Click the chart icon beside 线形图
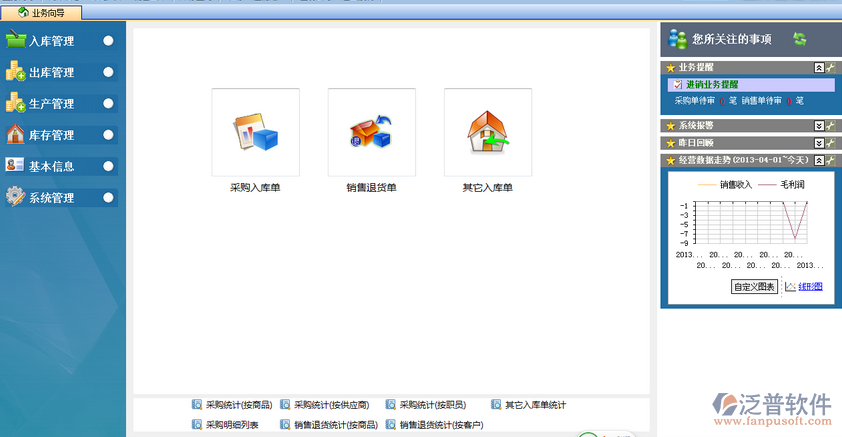 [x=790, y=287]
